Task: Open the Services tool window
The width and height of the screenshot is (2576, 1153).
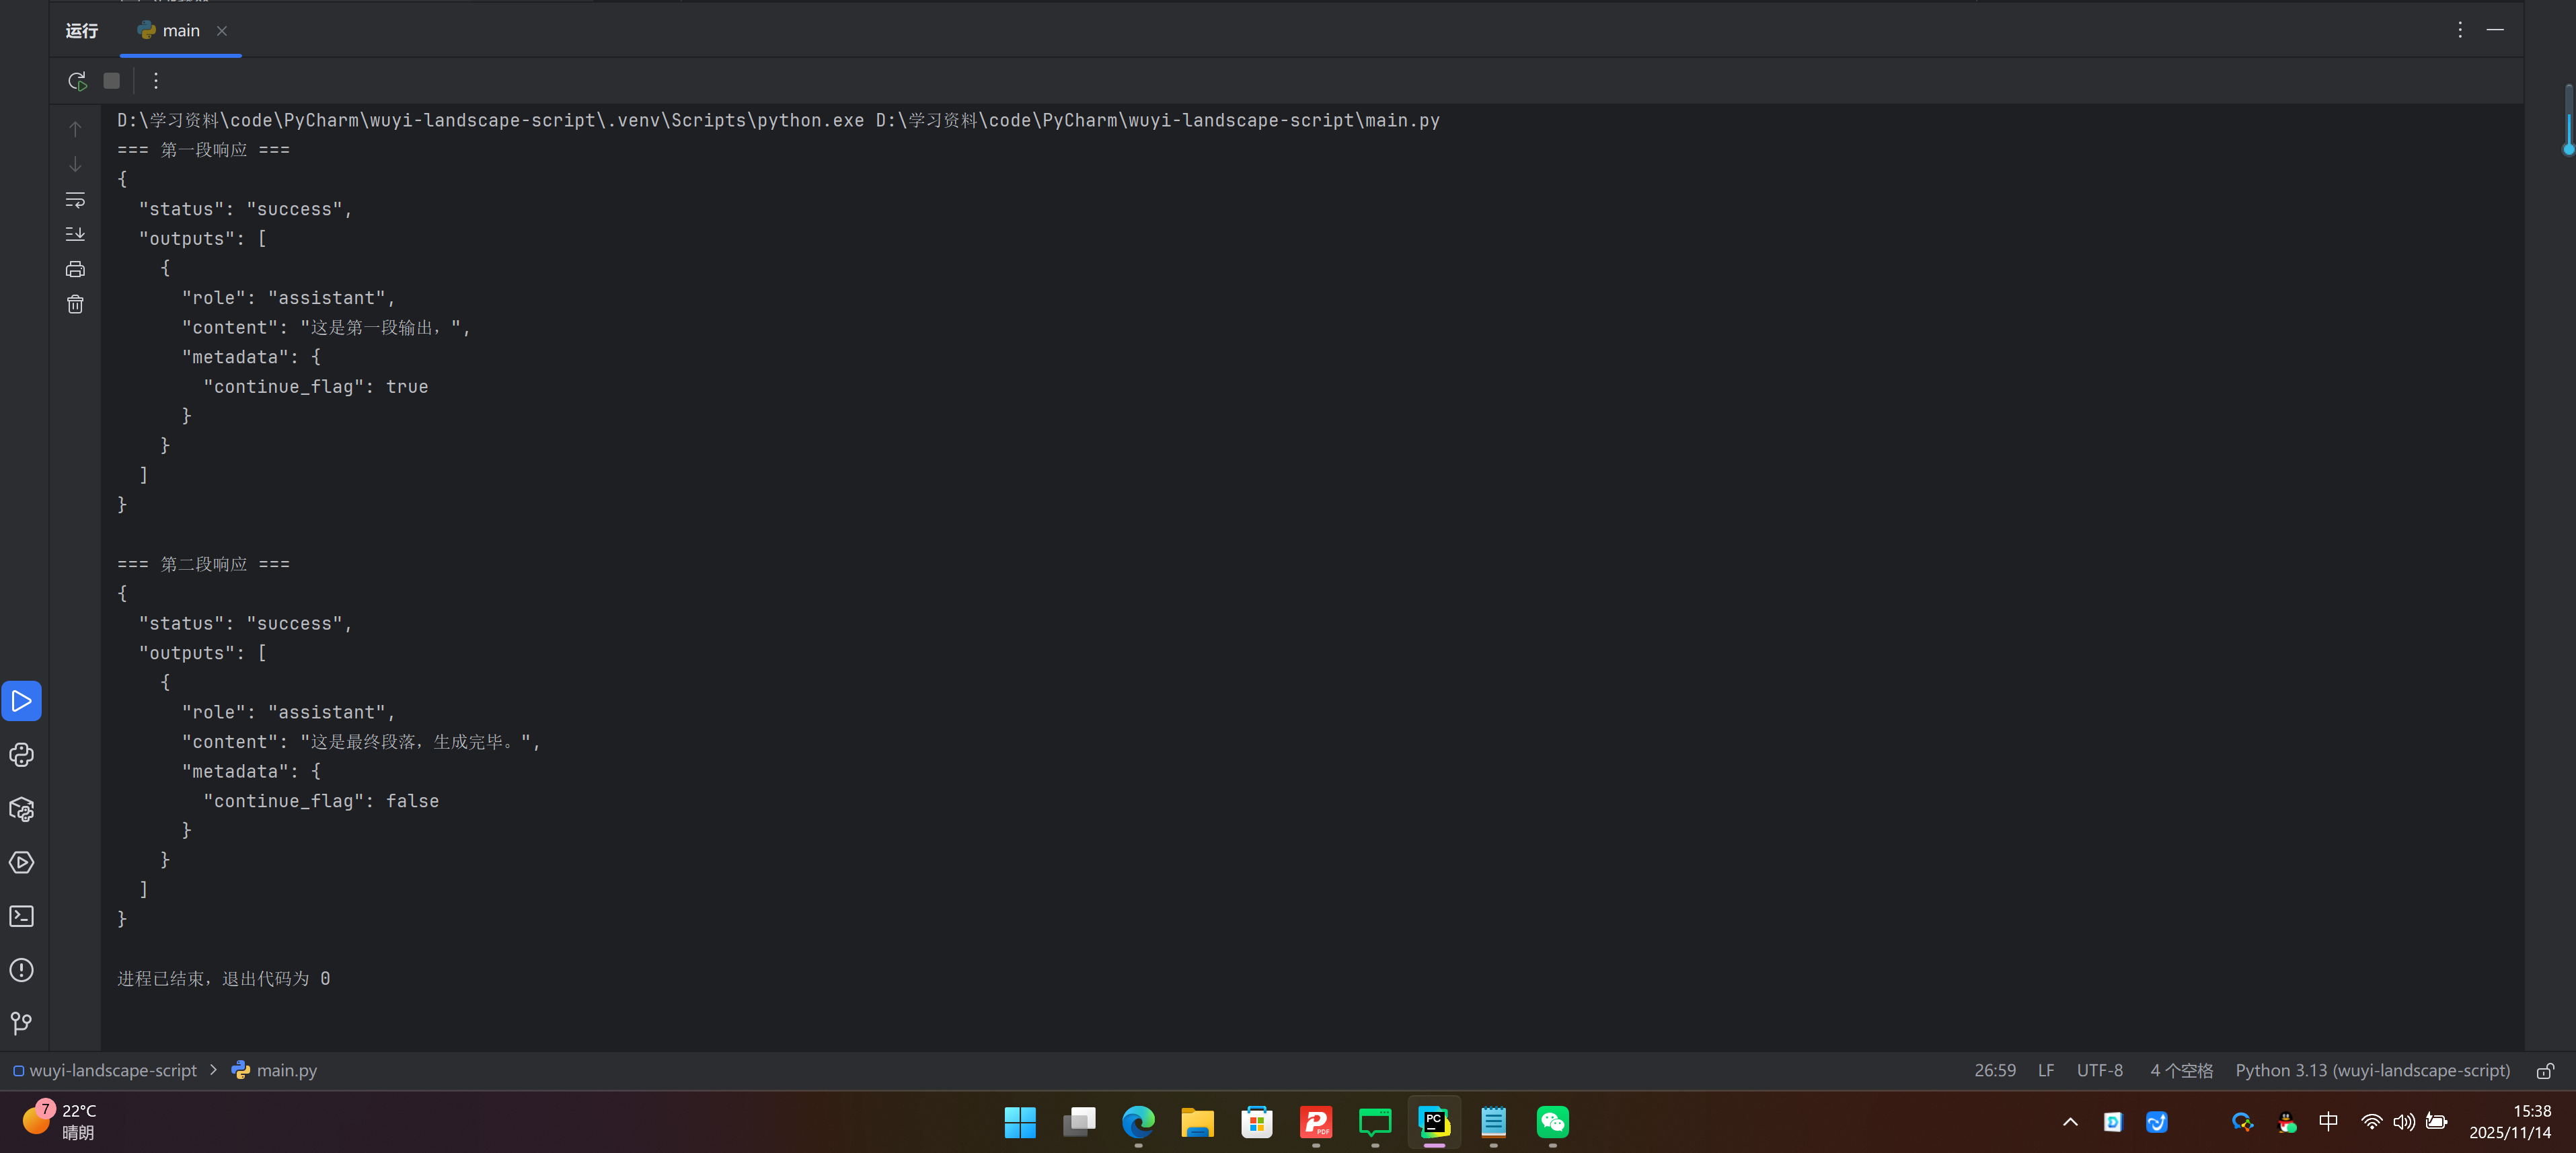Action: [22, 863]
